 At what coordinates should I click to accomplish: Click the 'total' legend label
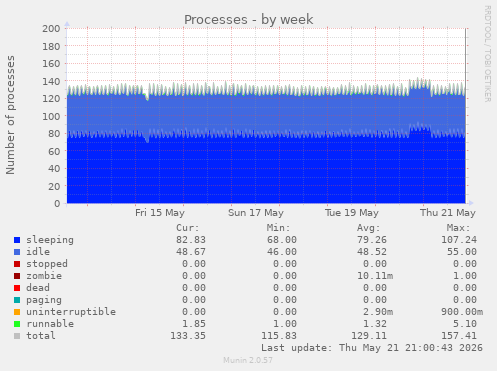(41, 336)
